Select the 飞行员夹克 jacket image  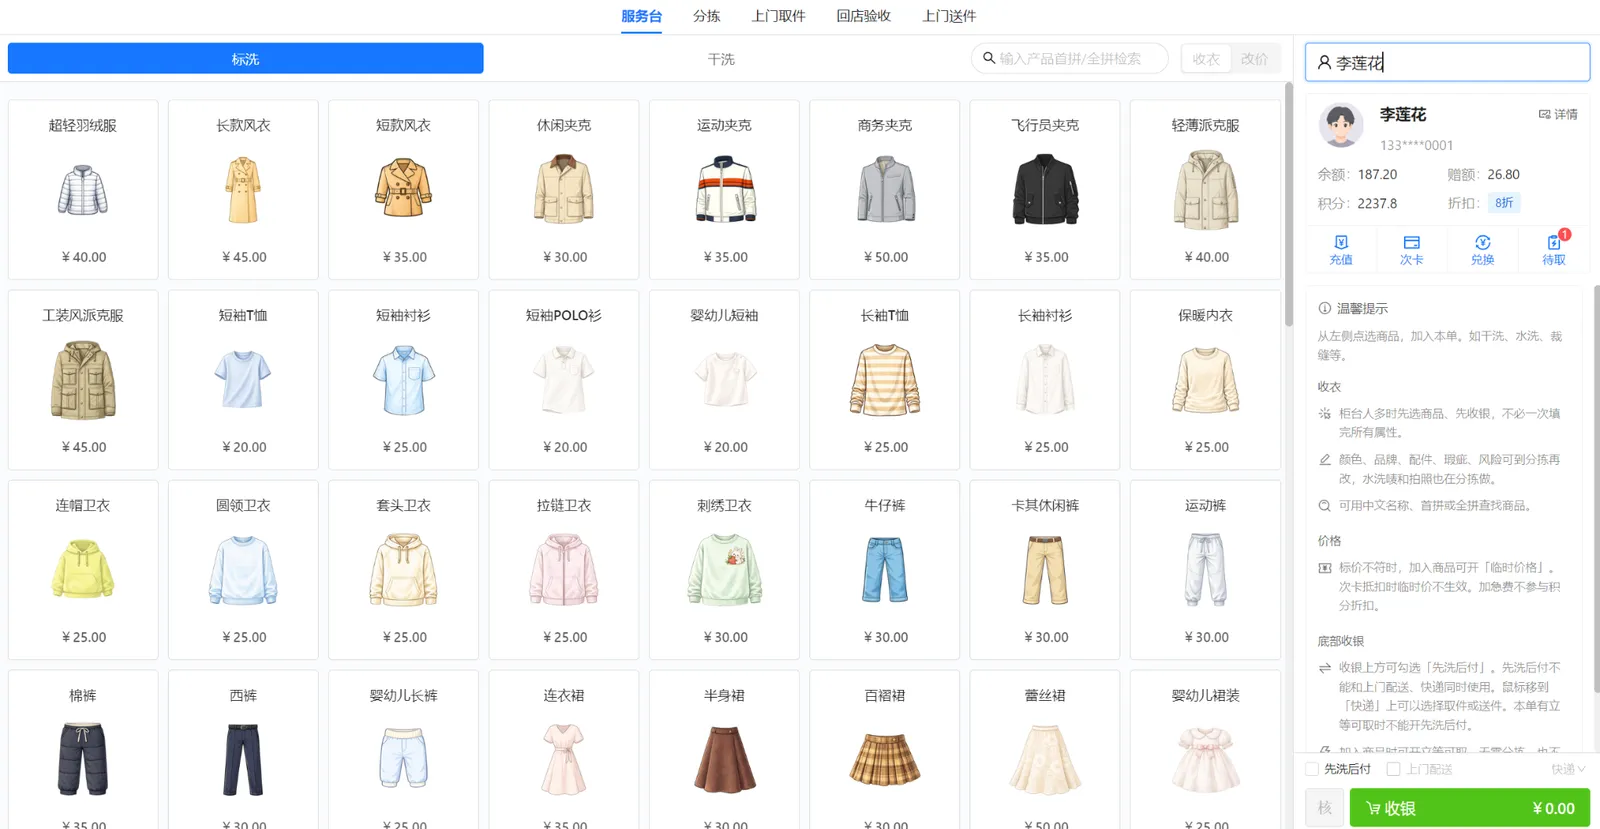[1045, 190]
